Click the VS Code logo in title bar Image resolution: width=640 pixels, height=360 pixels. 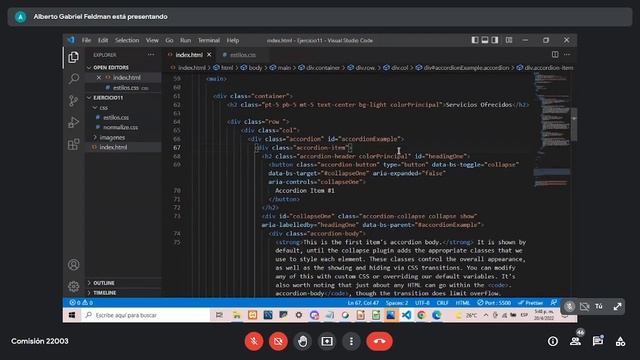[71, 40]
